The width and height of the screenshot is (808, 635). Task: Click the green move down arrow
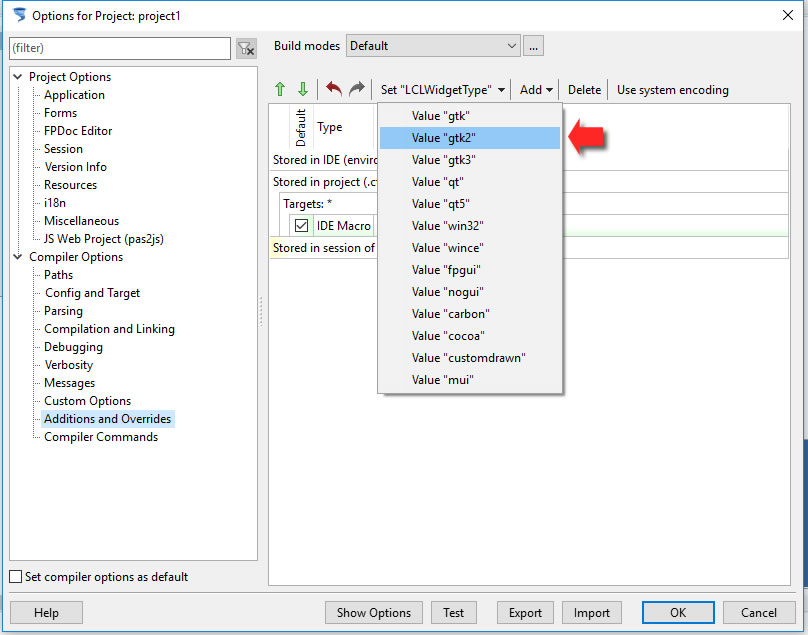tap(302, 90)
